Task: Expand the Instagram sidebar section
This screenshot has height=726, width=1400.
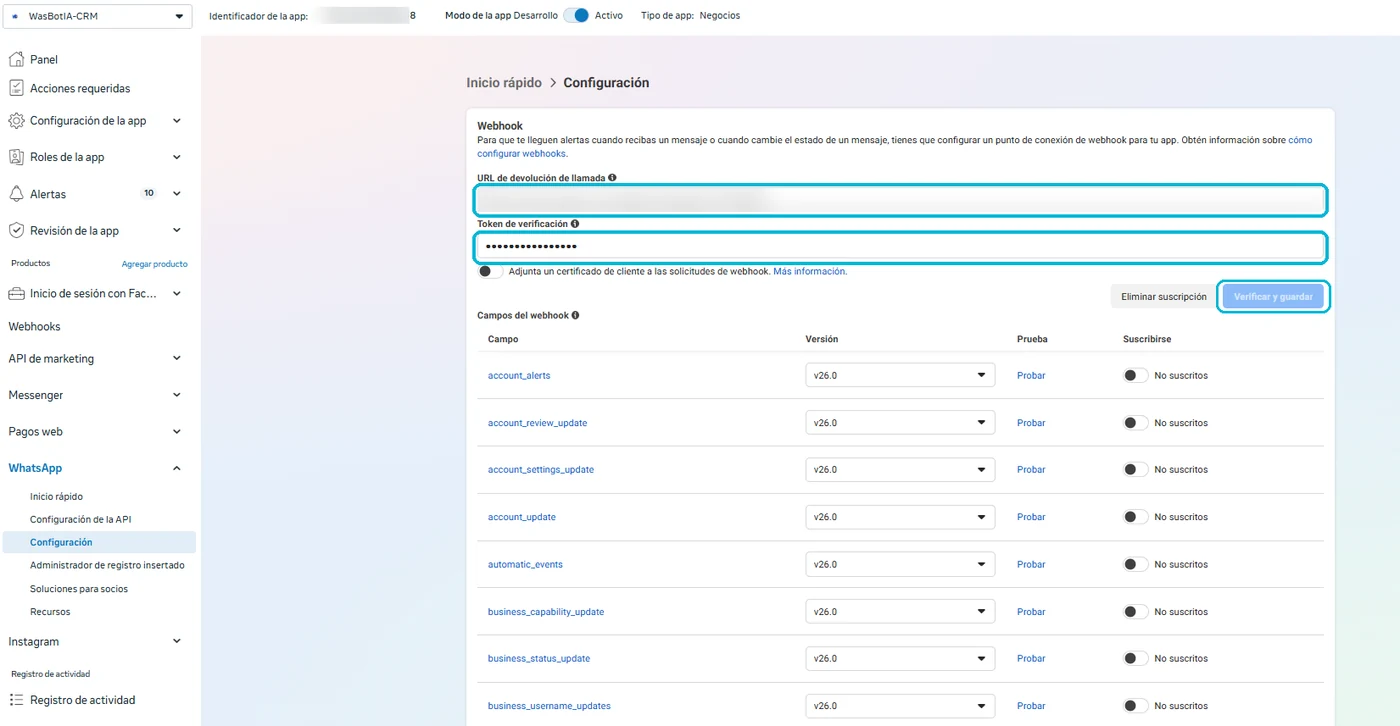Action: (177, 641)
